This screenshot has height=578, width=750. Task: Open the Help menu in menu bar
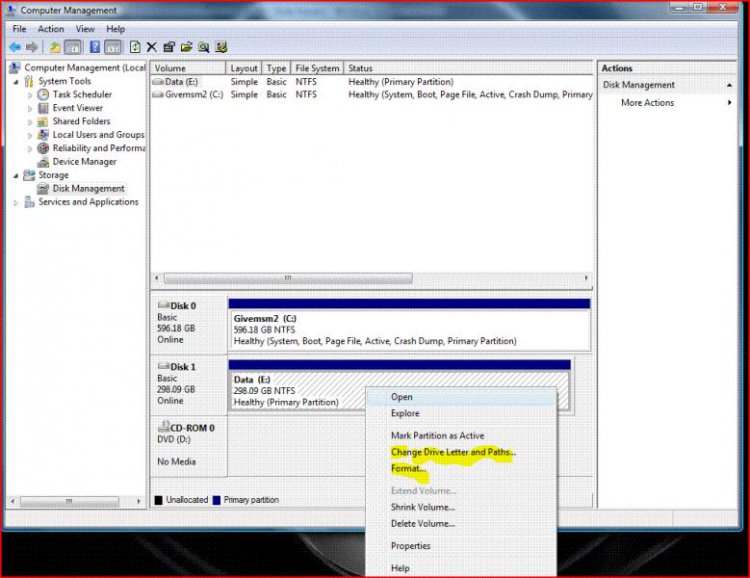pos(115,29)
